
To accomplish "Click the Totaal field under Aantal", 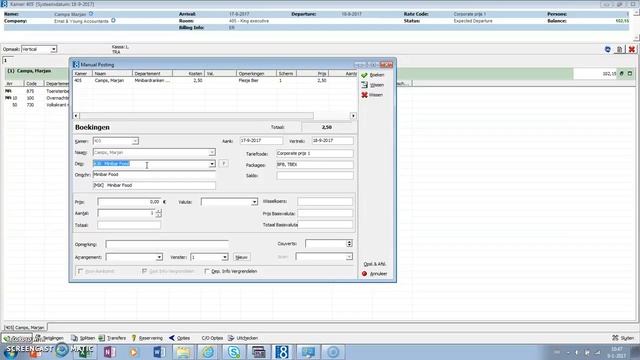I will pos(129,225).
